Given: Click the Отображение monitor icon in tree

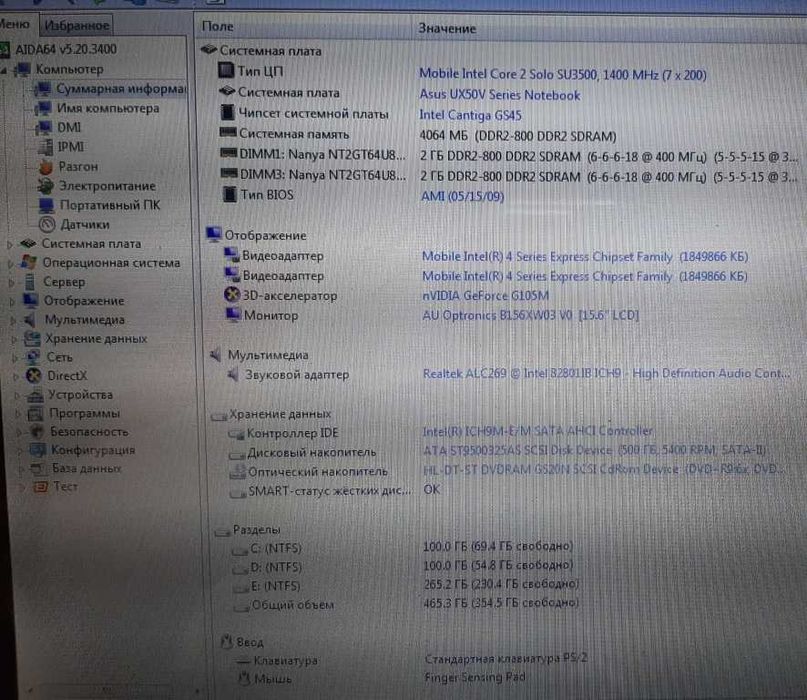Looking at the screenshot, I should pyautogui.click(x=31, y=301).
